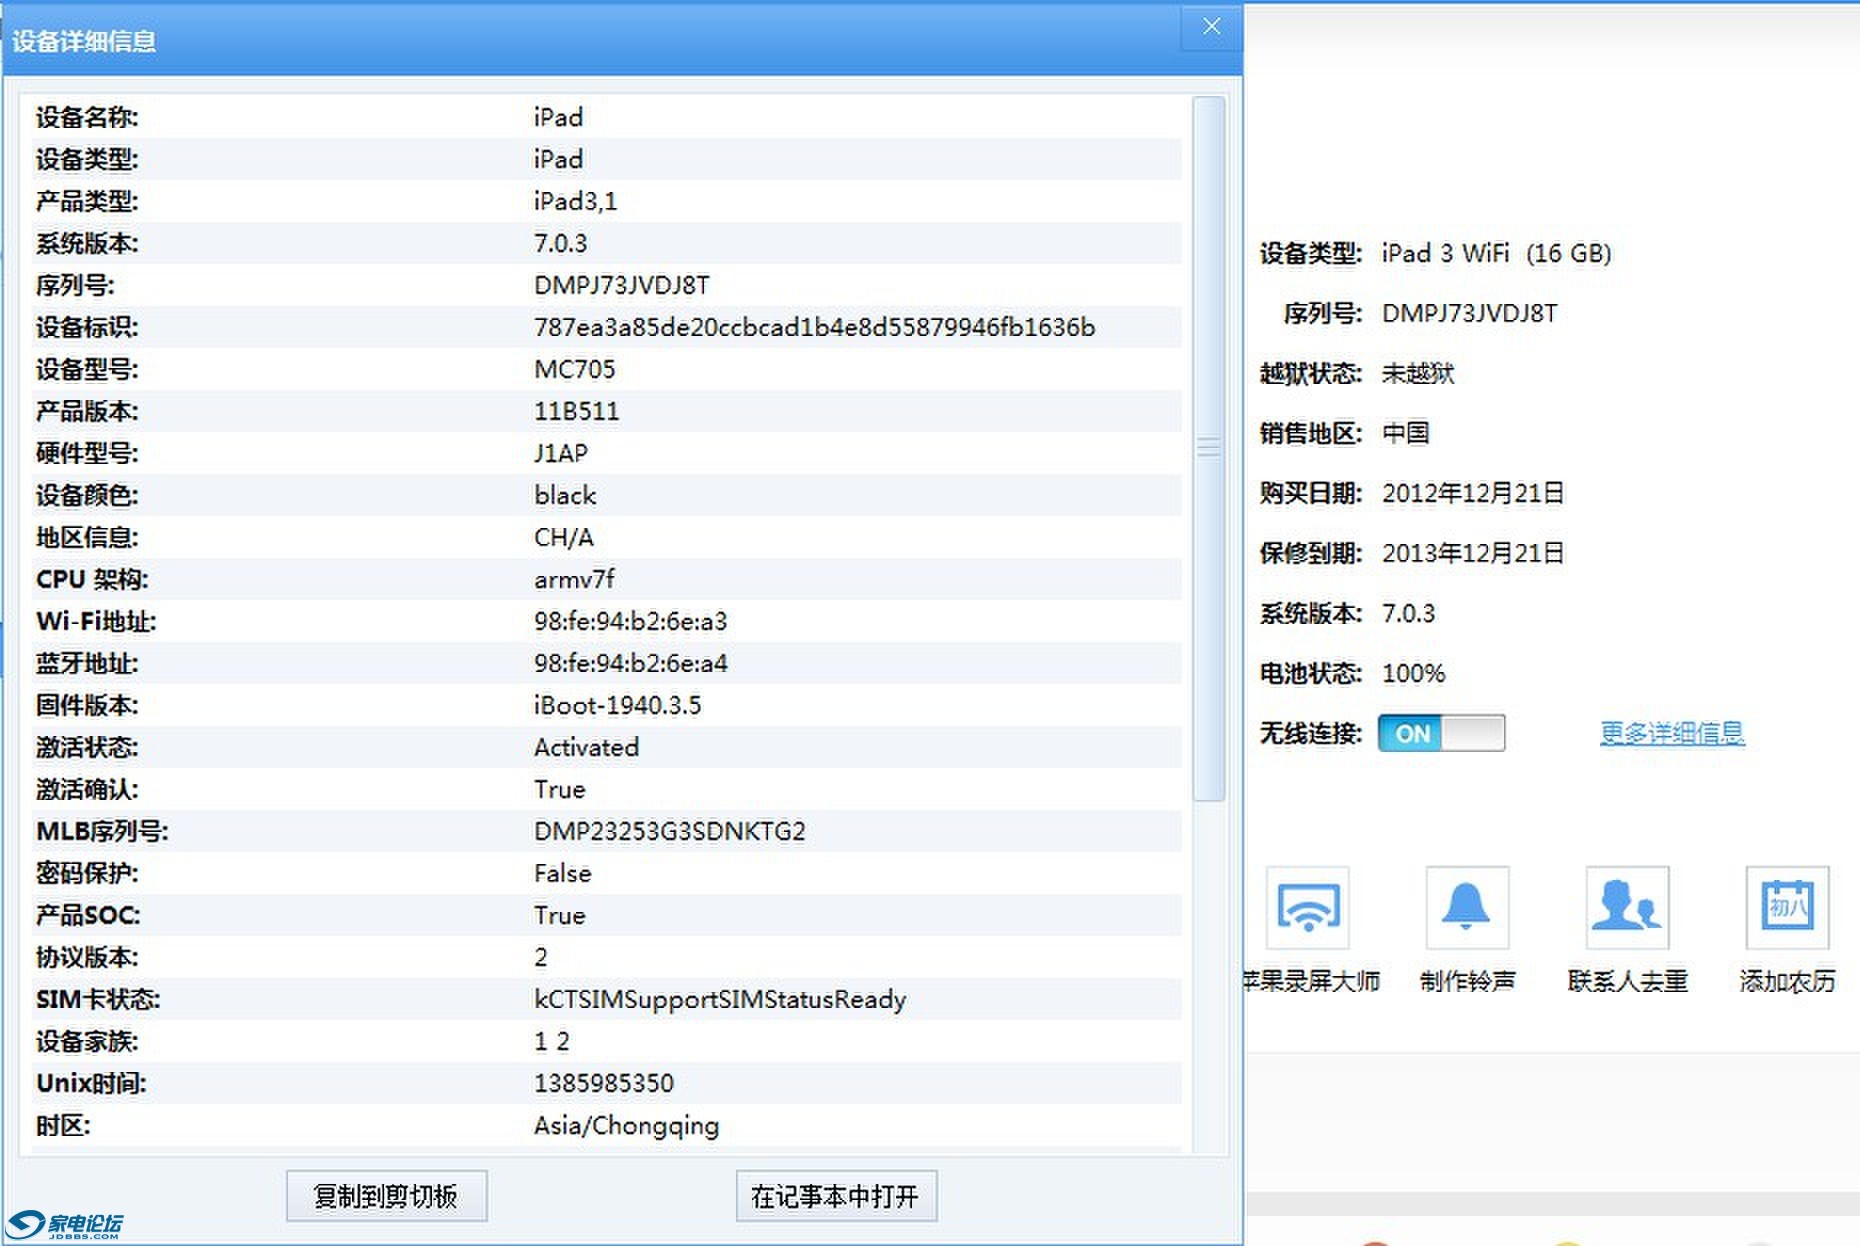Click the device details list scrollbar thumb
The image size is (1860, 1246).
(1209, 448)
